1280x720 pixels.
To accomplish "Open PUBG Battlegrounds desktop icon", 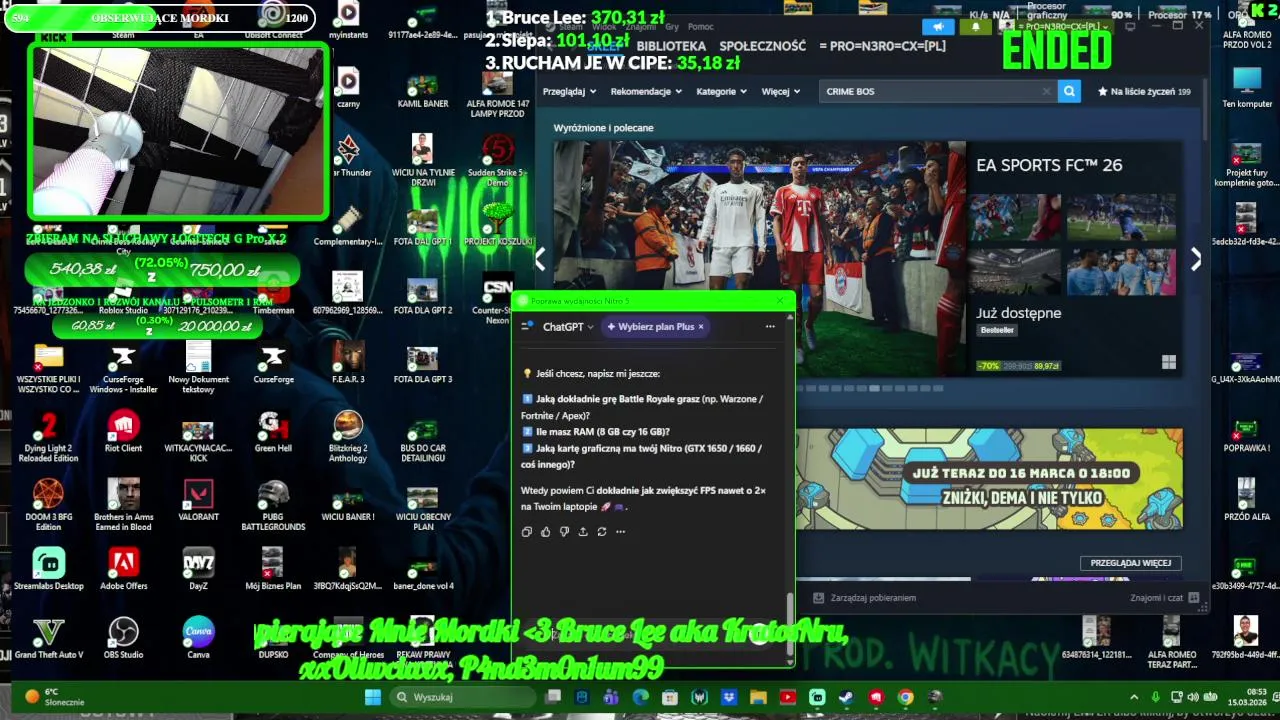I will click(273, 505).
